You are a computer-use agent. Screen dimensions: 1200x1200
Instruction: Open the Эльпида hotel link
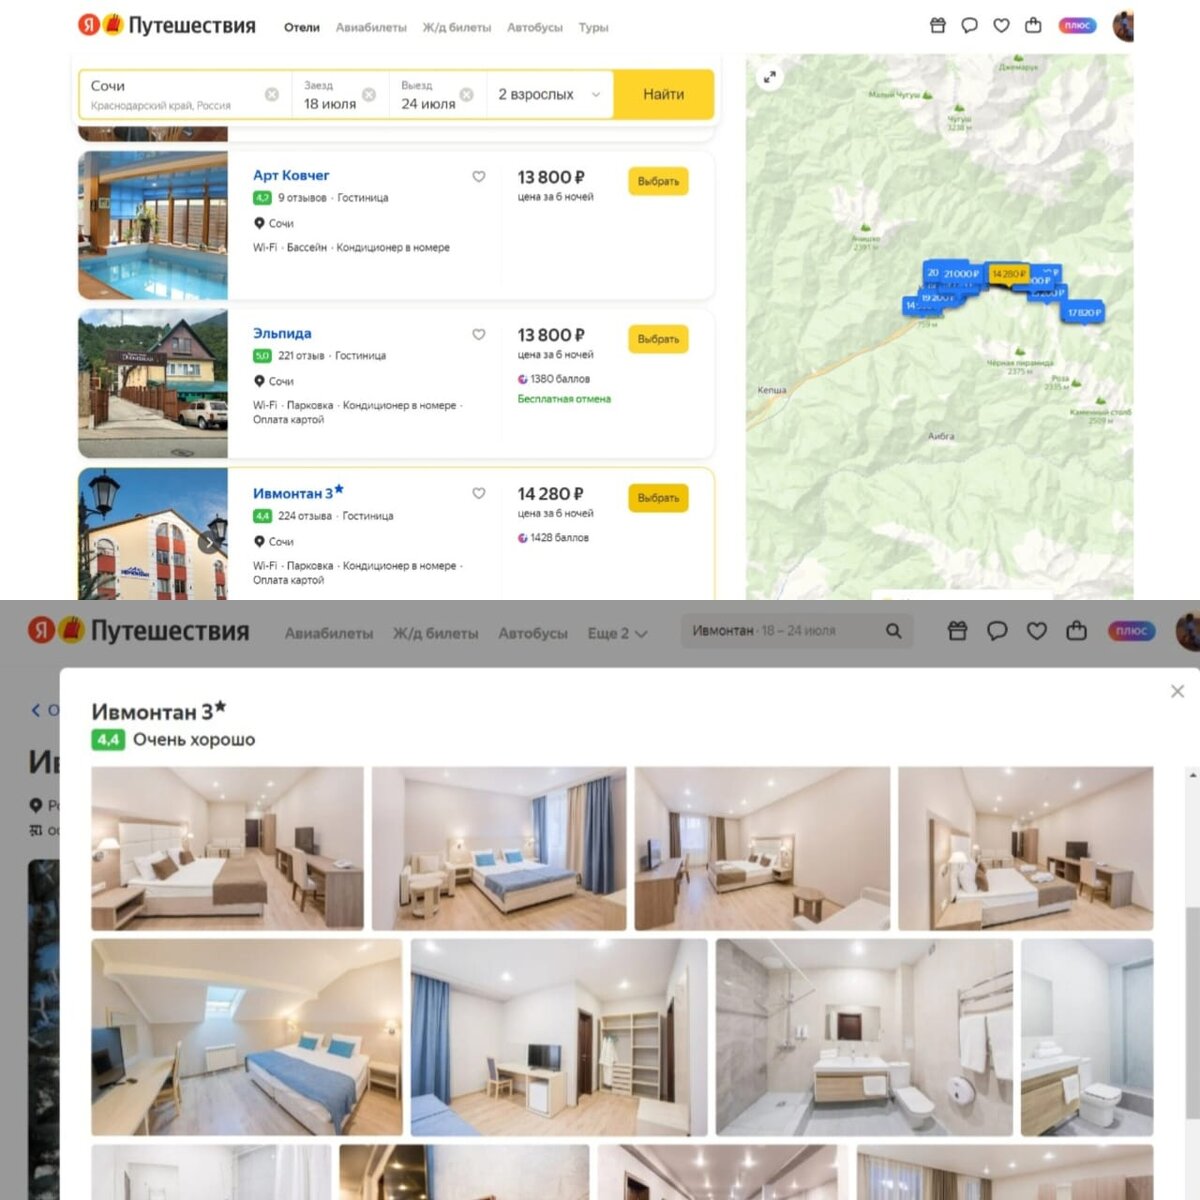tap(282, 333)
